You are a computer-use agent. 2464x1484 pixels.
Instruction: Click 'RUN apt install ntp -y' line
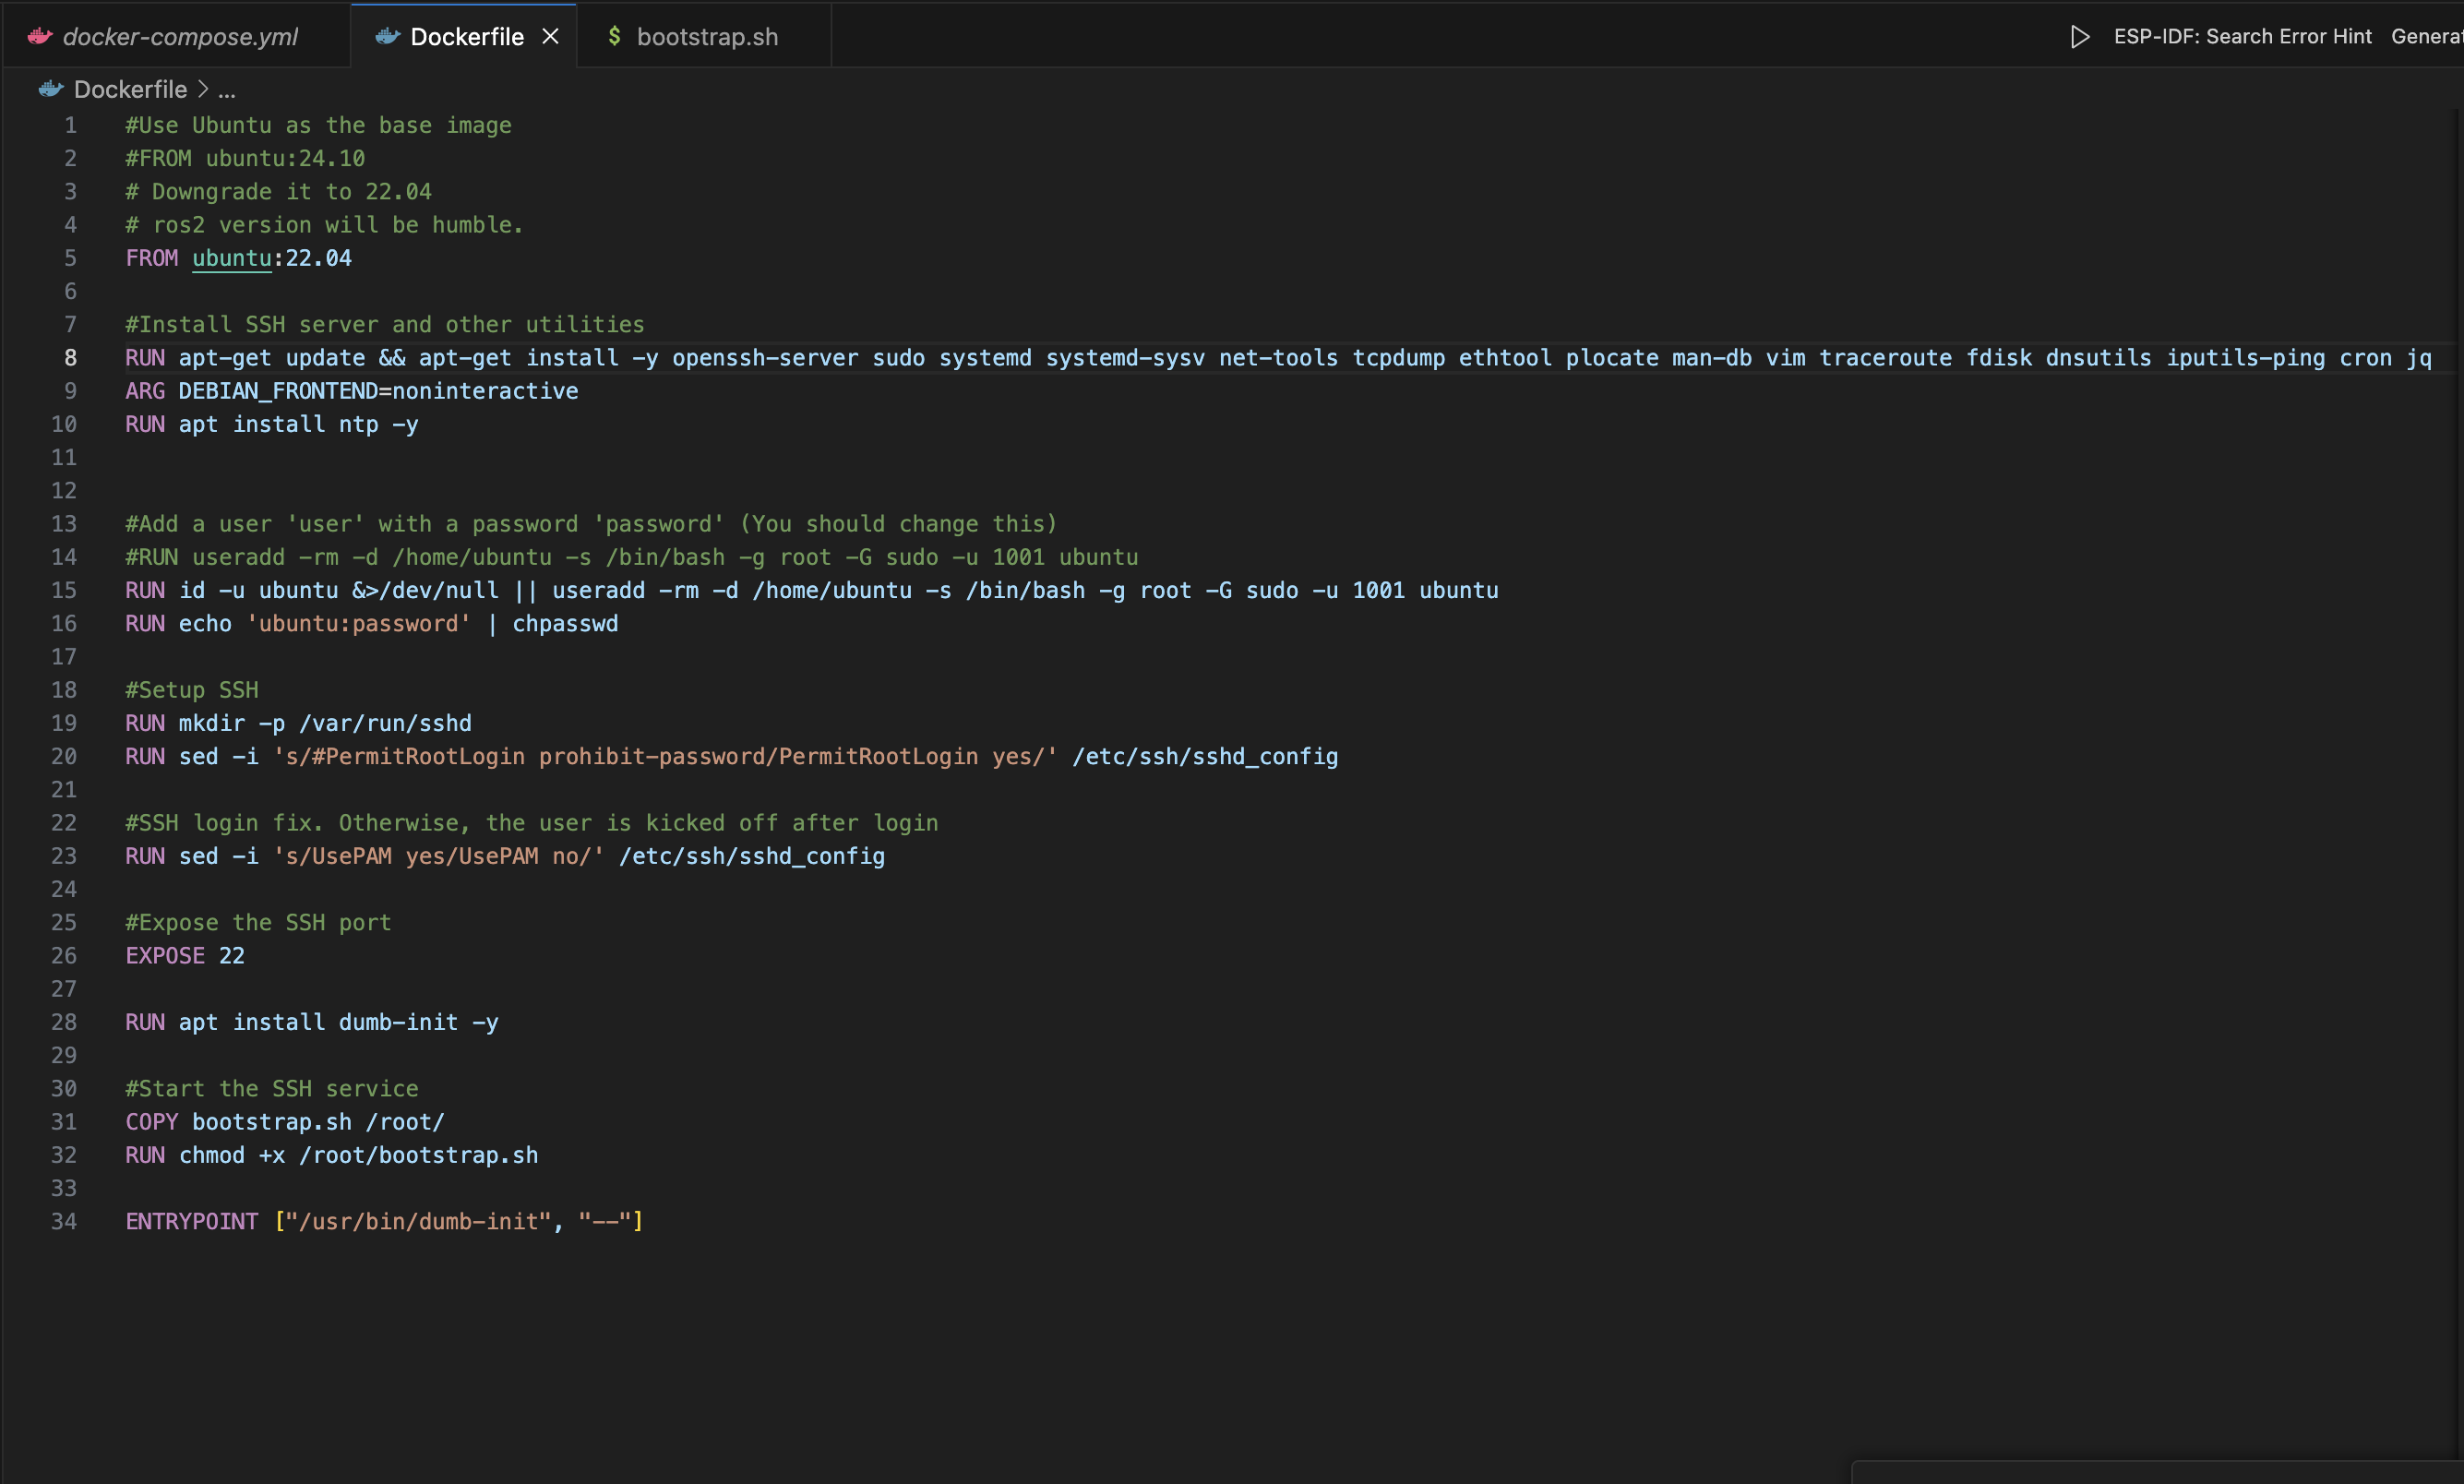[272, 424]
